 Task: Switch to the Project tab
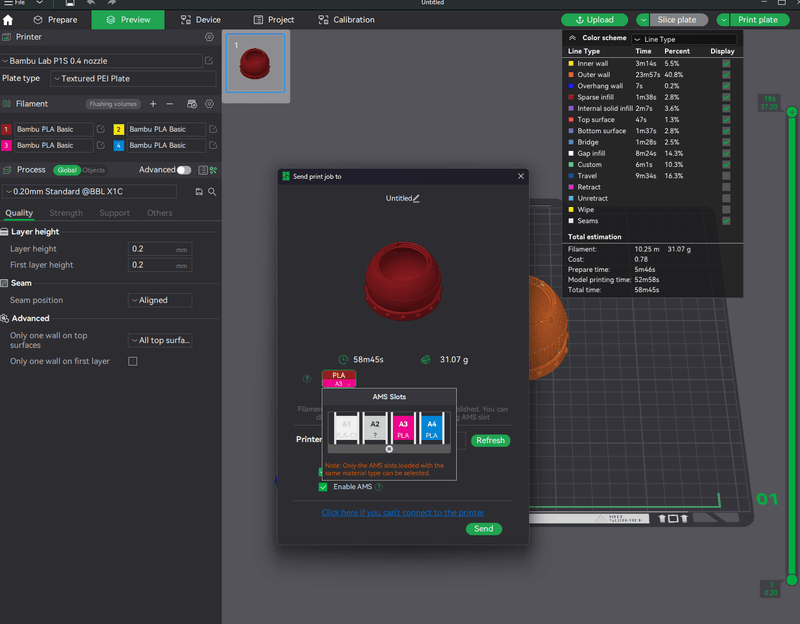[x=274, y=20]
